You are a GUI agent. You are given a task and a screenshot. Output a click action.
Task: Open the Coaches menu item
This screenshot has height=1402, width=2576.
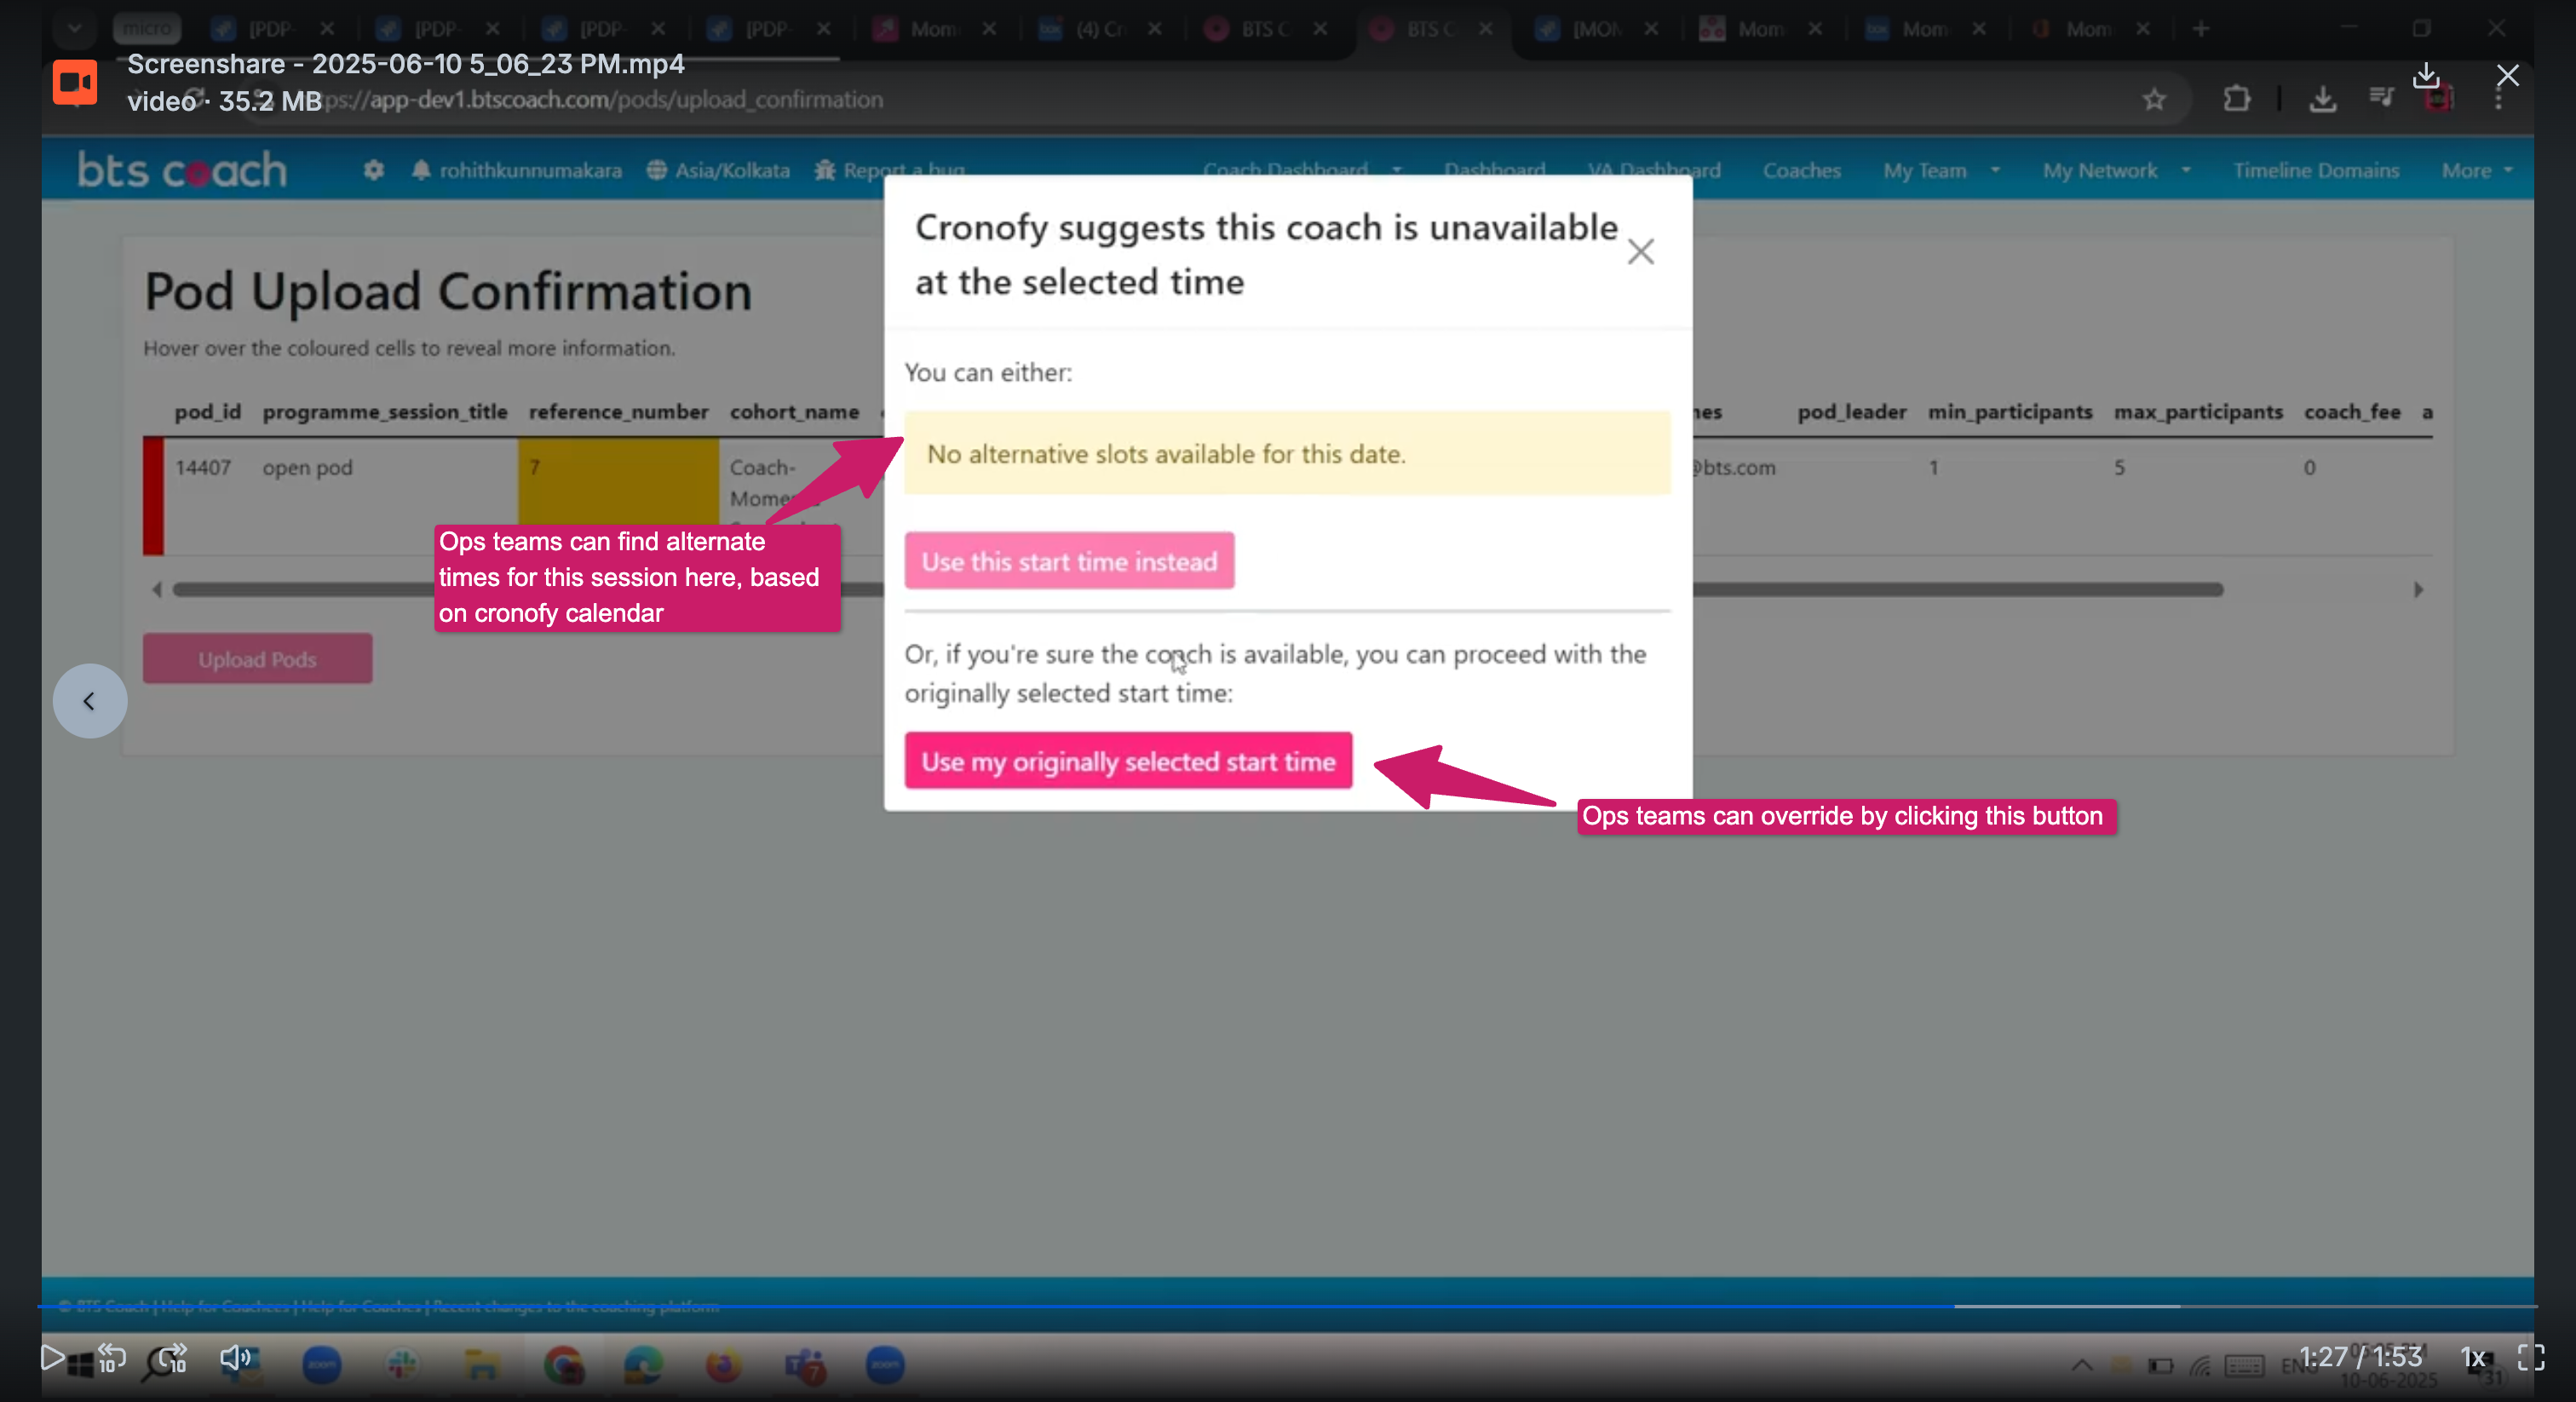(1801, 171)
